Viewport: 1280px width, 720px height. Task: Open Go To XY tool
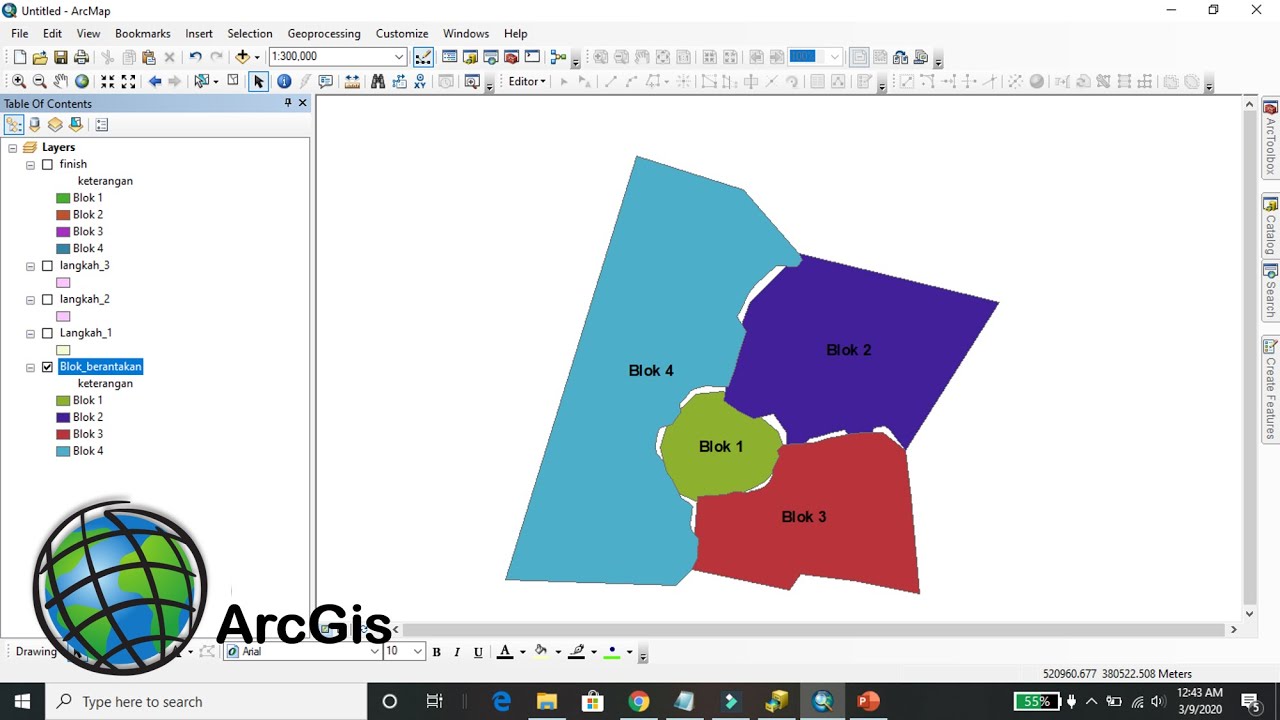[420, 82]
